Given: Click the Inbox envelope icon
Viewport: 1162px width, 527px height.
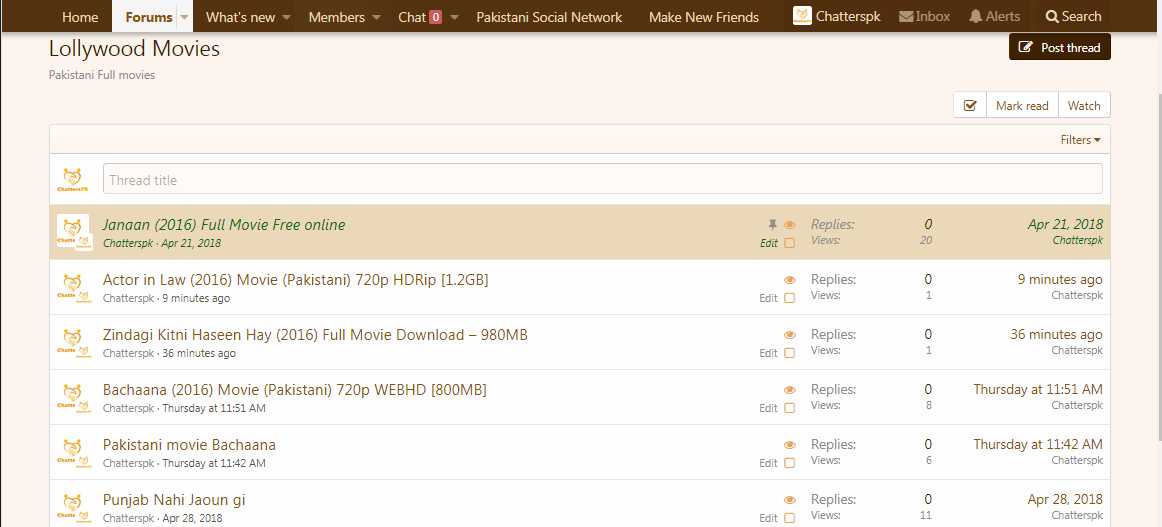Looking at the screenshot, I should [x=906, y=17].
